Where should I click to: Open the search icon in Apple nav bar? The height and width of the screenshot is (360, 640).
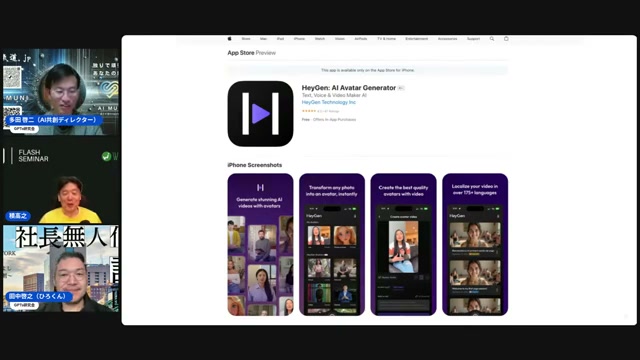492,39
